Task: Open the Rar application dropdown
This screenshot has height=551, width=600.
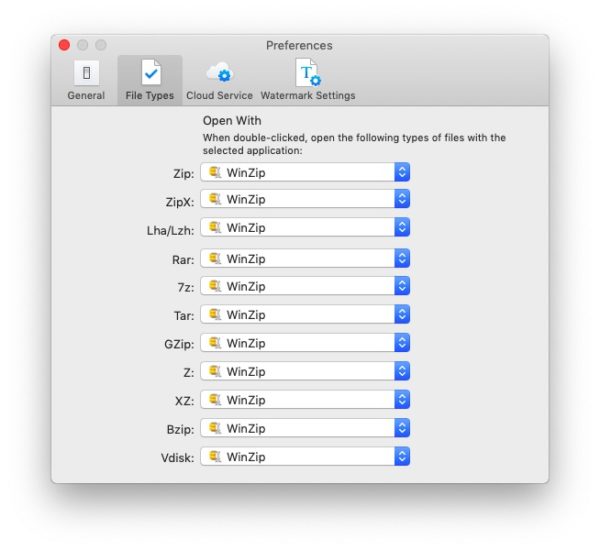Action: 305,258
